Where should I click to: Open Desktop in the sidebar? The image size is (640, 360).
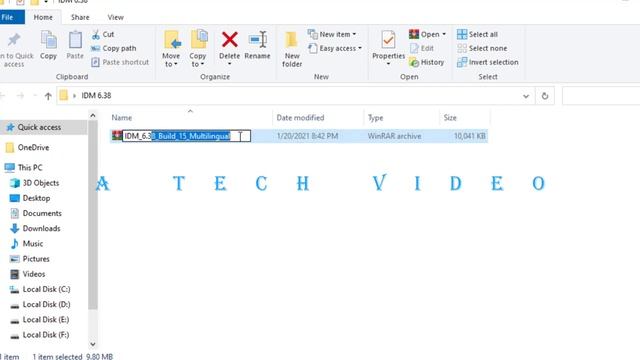click(36, 198)
